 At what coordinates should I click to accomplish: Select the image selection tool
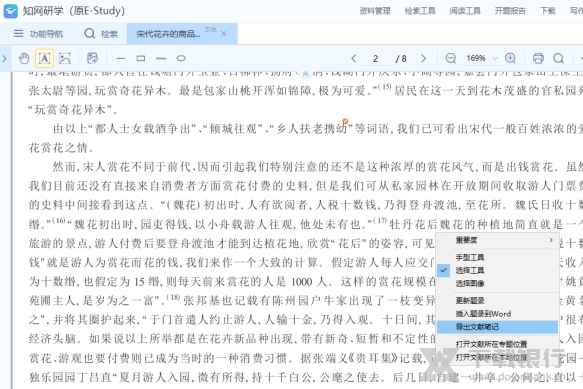click(x=65, y=58)
